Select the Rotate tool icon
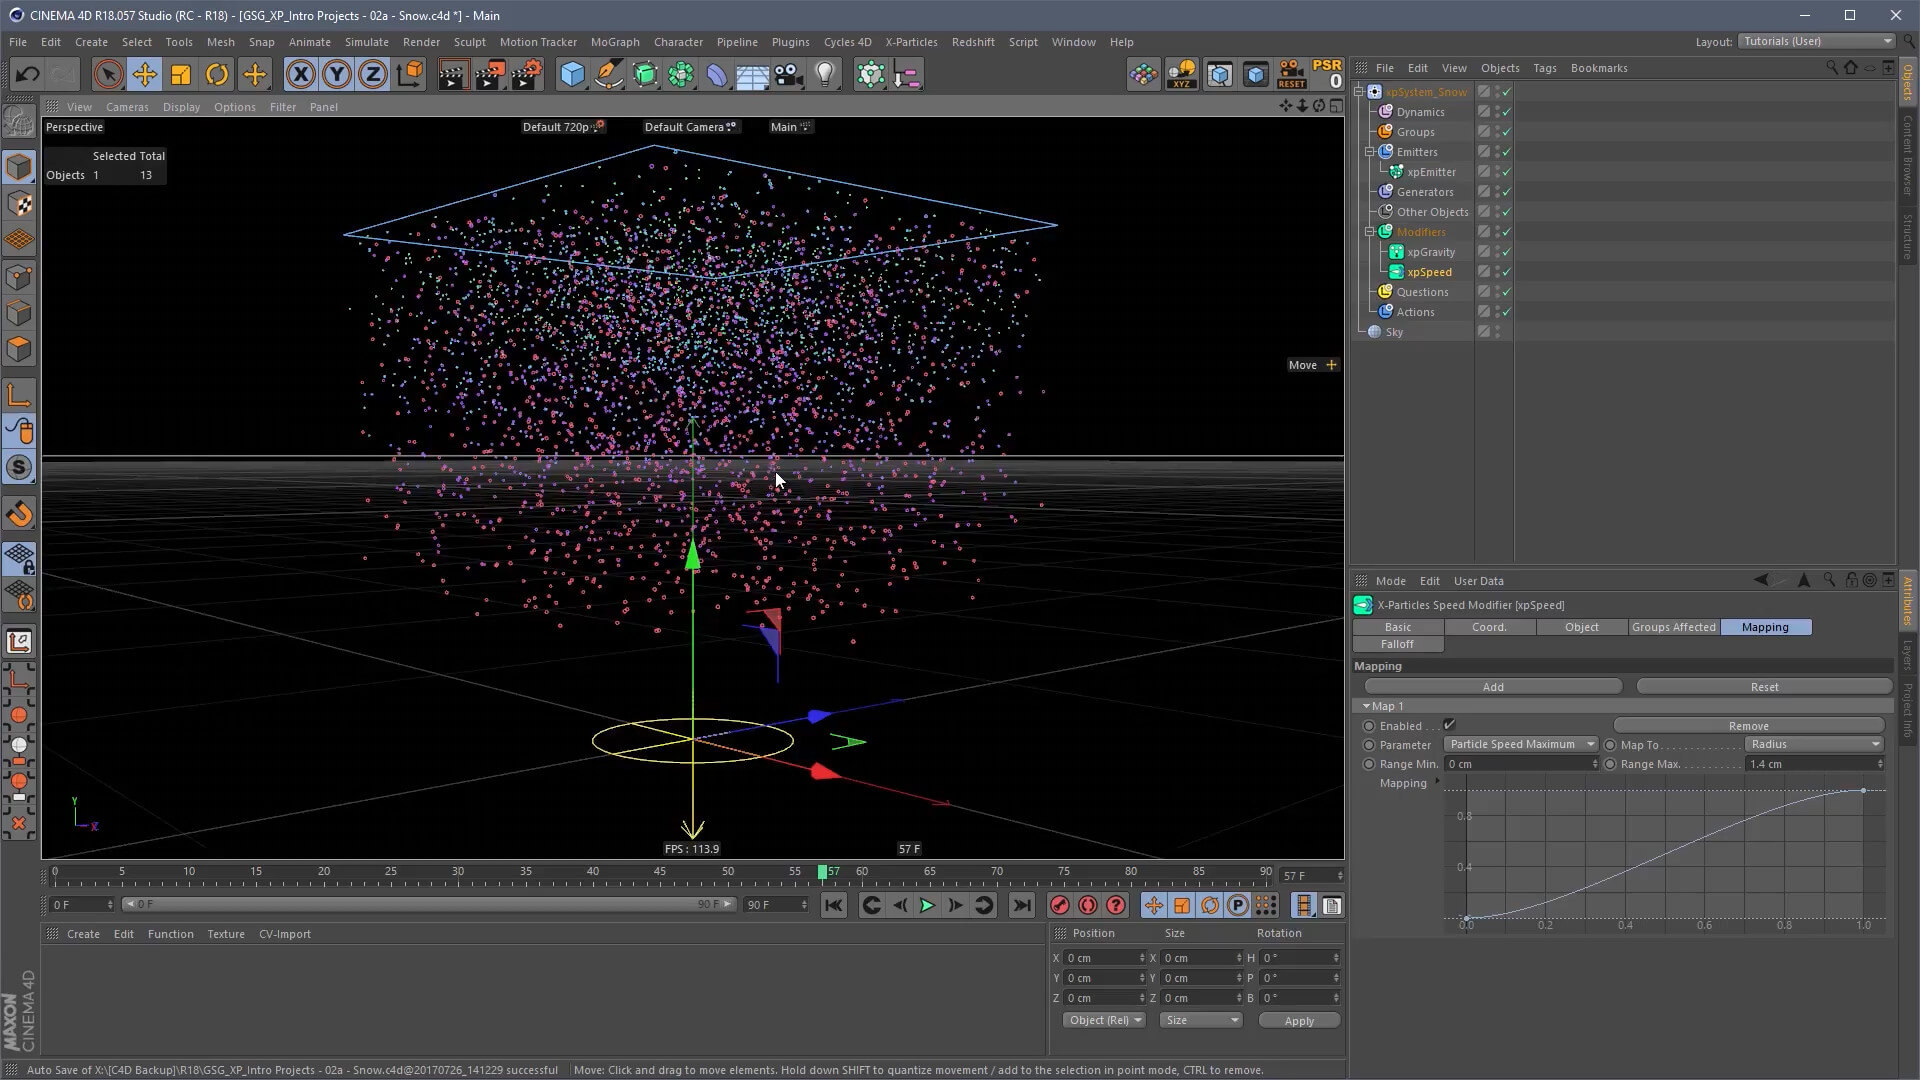The image size is (1920, 1080). (217, 75)
